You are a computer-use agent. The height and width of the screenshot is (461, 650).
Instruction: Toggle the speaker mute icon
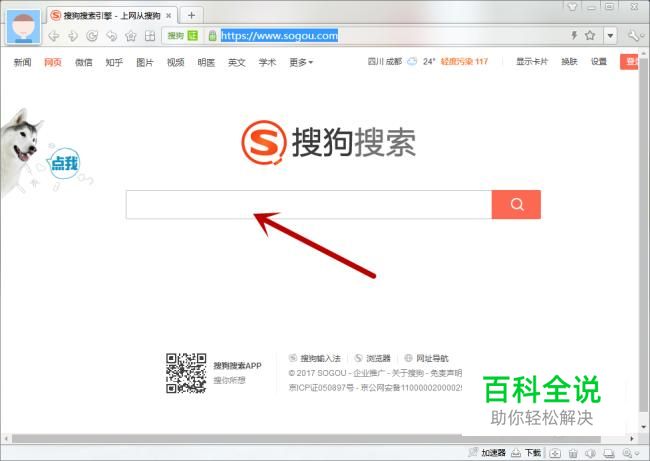(x=590, y=453)
